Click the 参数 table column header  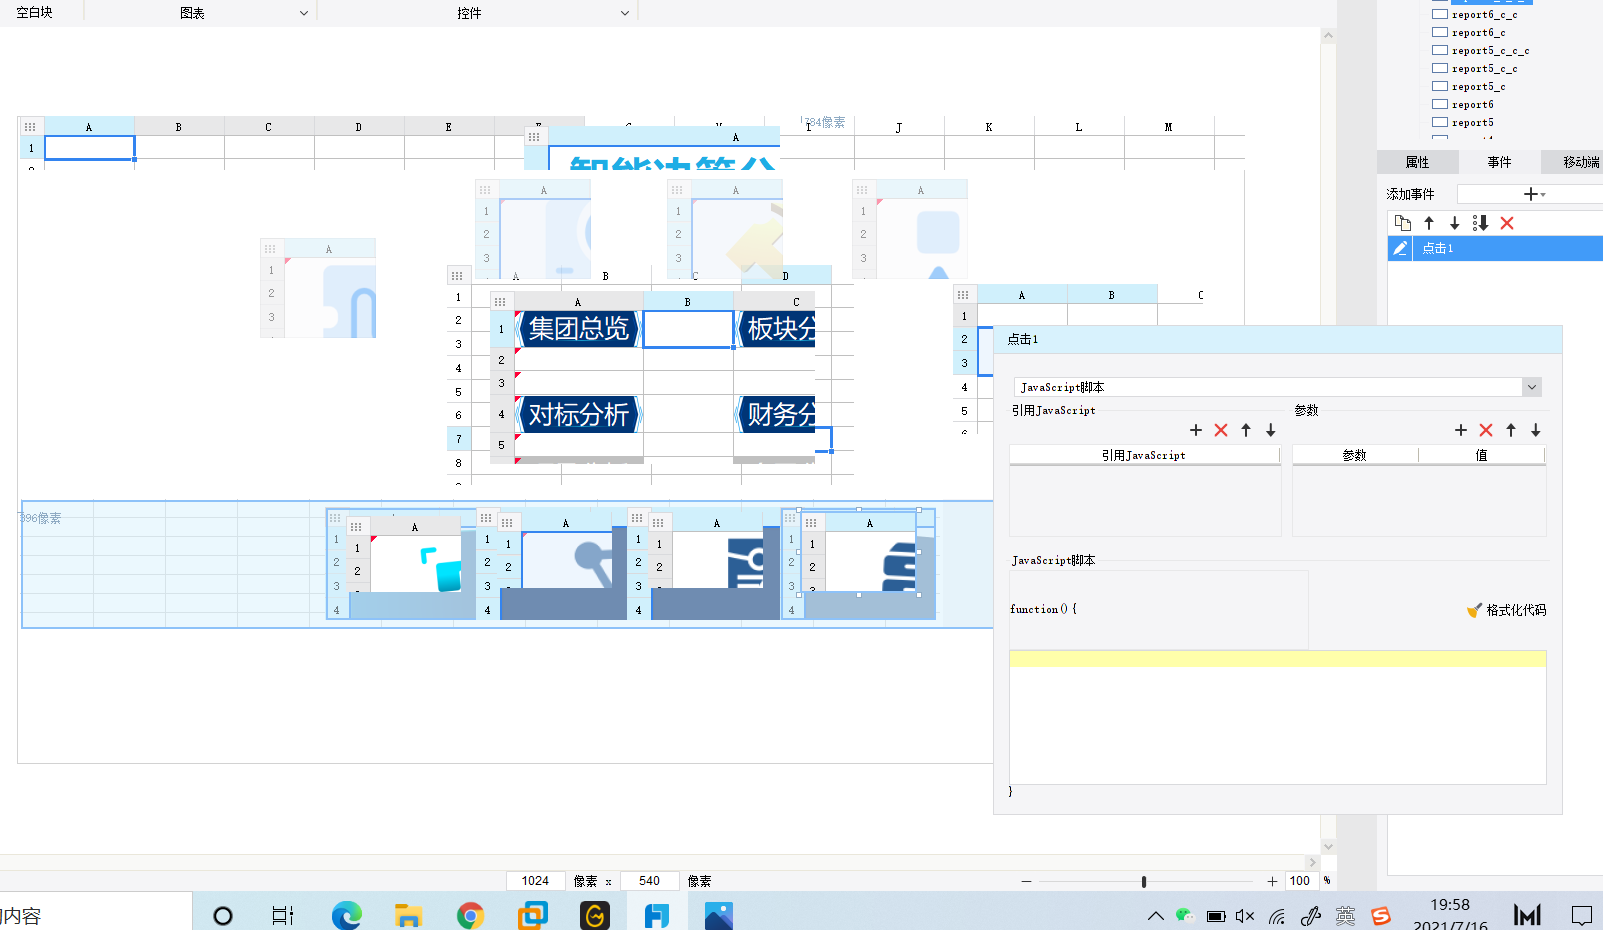[x=1355, y=455]
